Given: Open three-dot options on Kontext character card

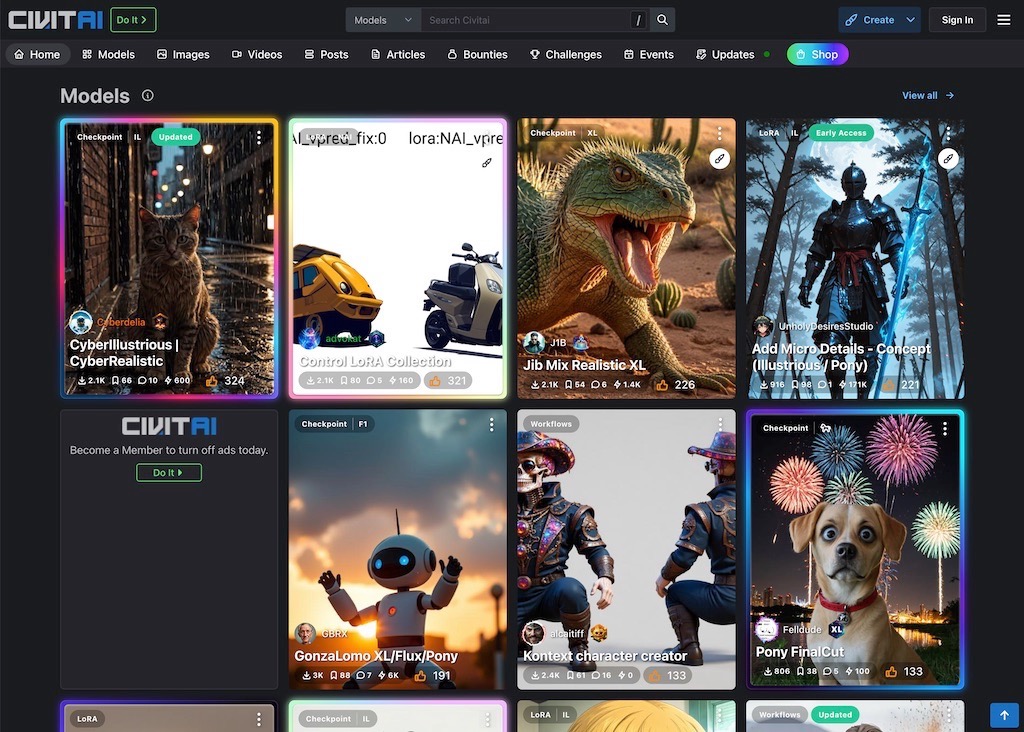Looking at the screenshot, I should click(x=720, y=425).
